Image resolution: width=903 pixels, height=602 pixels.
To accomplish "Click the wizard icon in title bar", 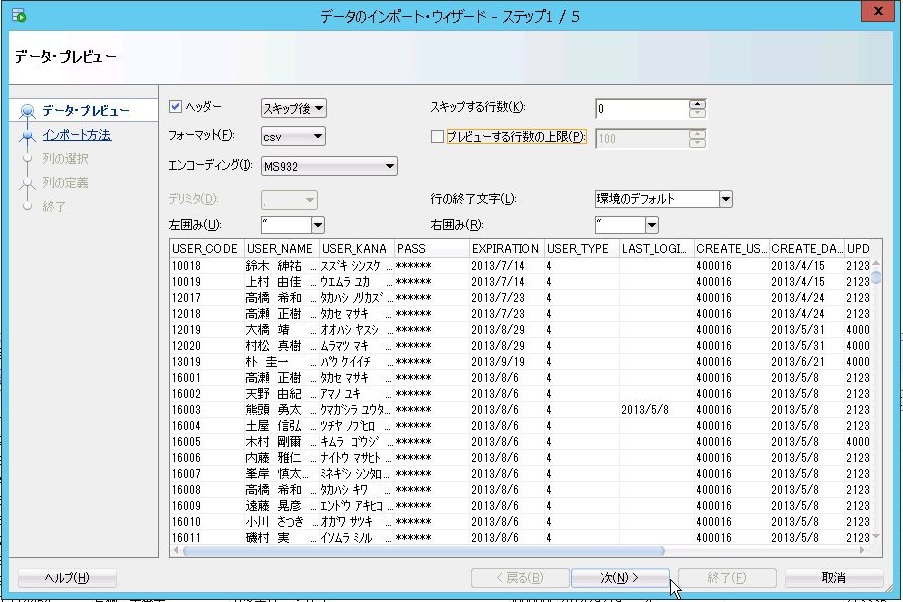I will 17,16.
